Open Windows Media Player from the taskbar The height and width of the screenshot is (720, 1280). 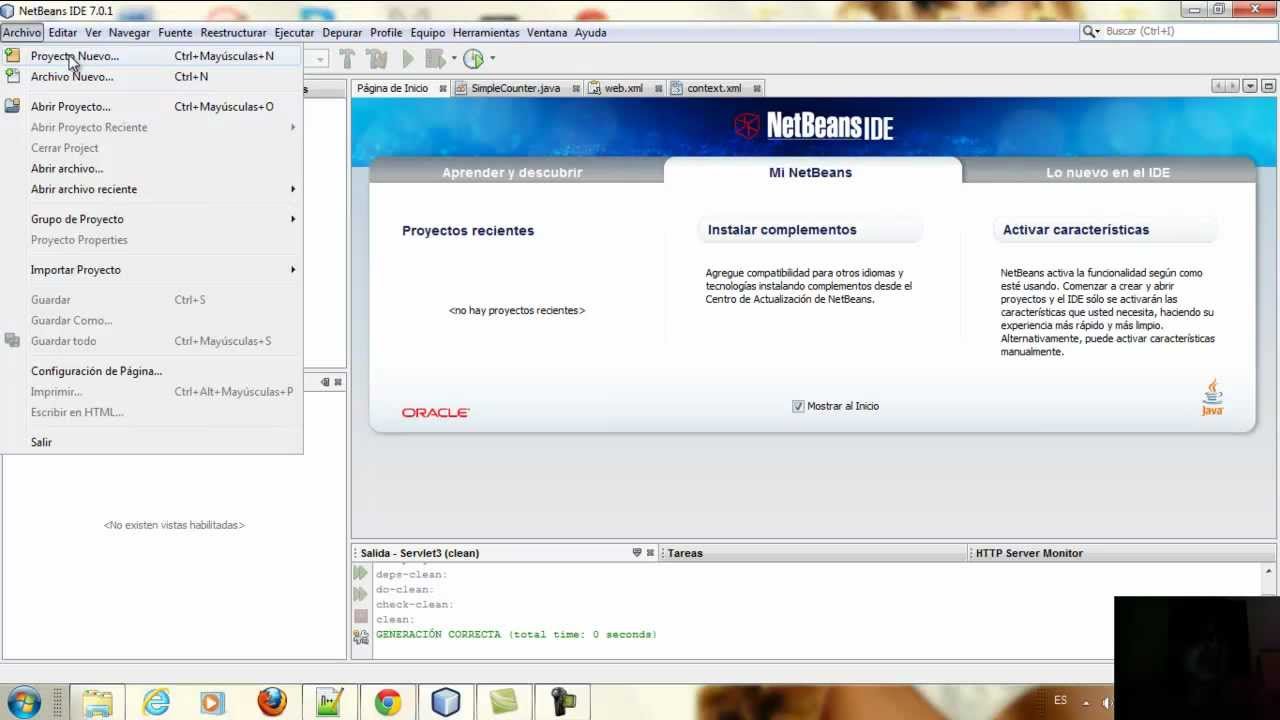coord(212,702)
